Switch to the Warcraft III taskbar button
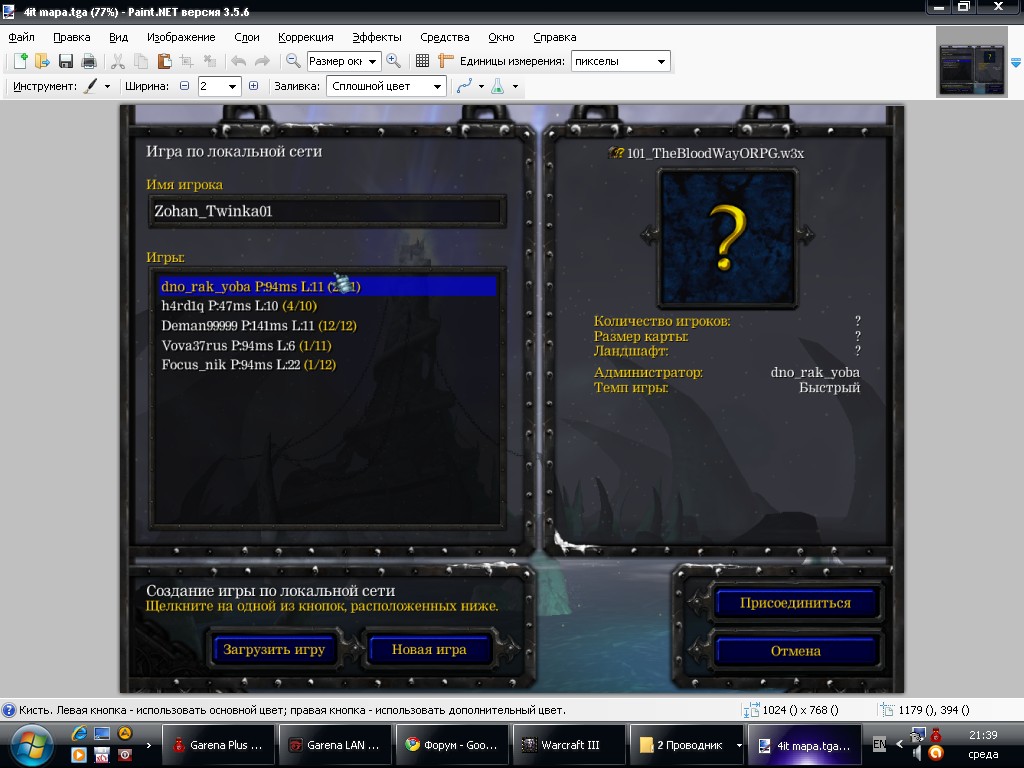 click(x=569, y=745)
